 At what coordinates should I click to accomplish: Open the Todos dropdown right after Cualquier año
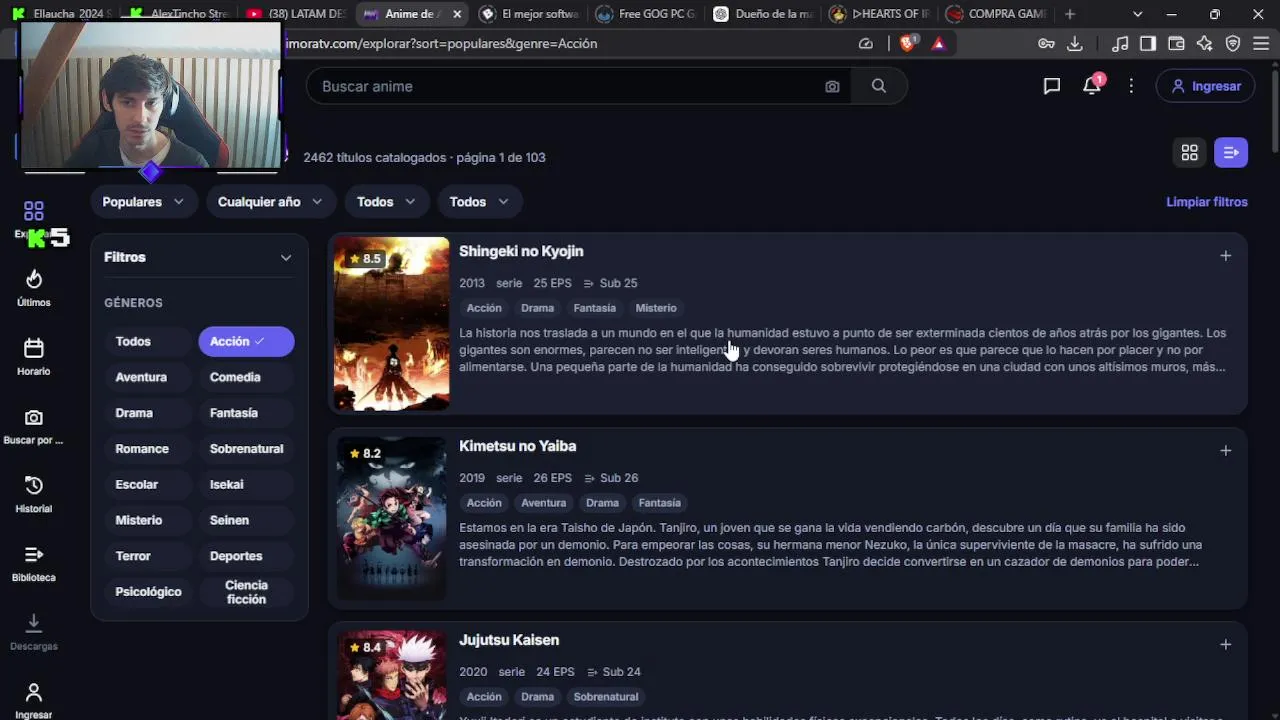[x=386, y=202]
